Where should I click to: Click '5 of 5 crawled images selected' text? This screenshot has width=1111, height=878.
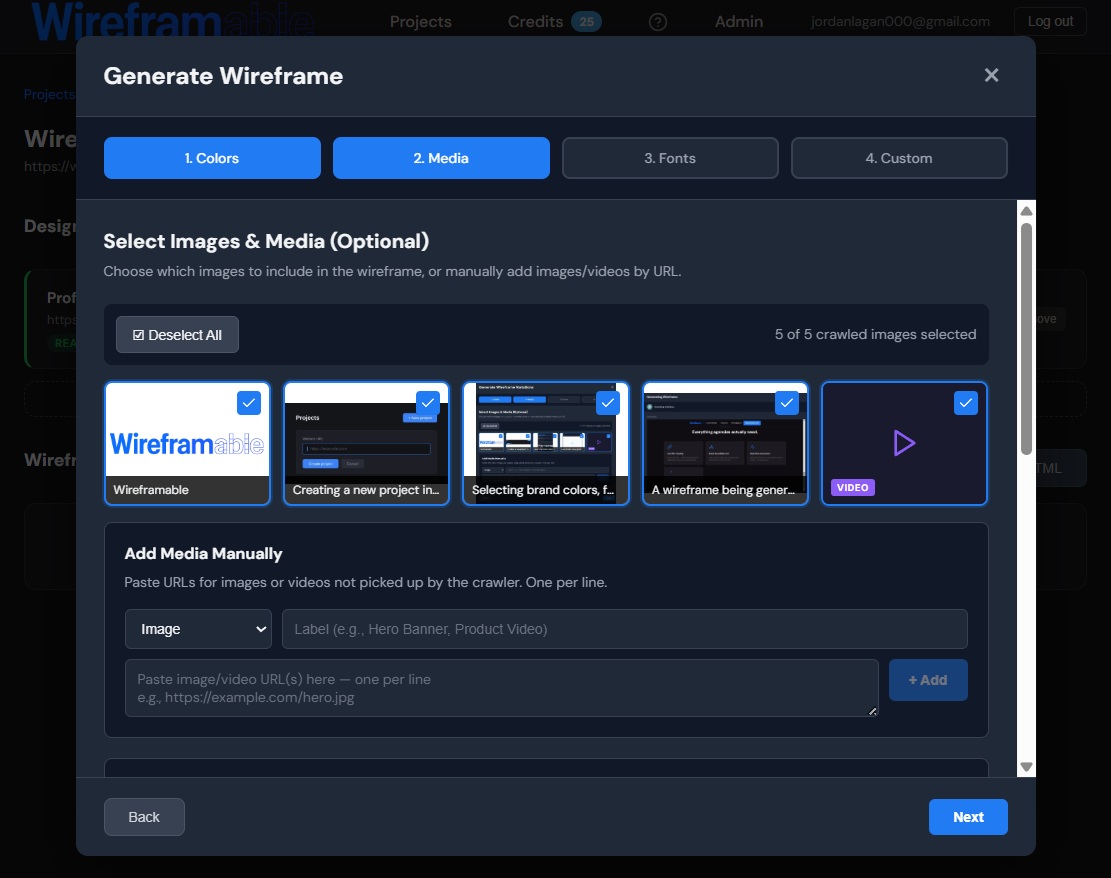(x=875, y=334)
